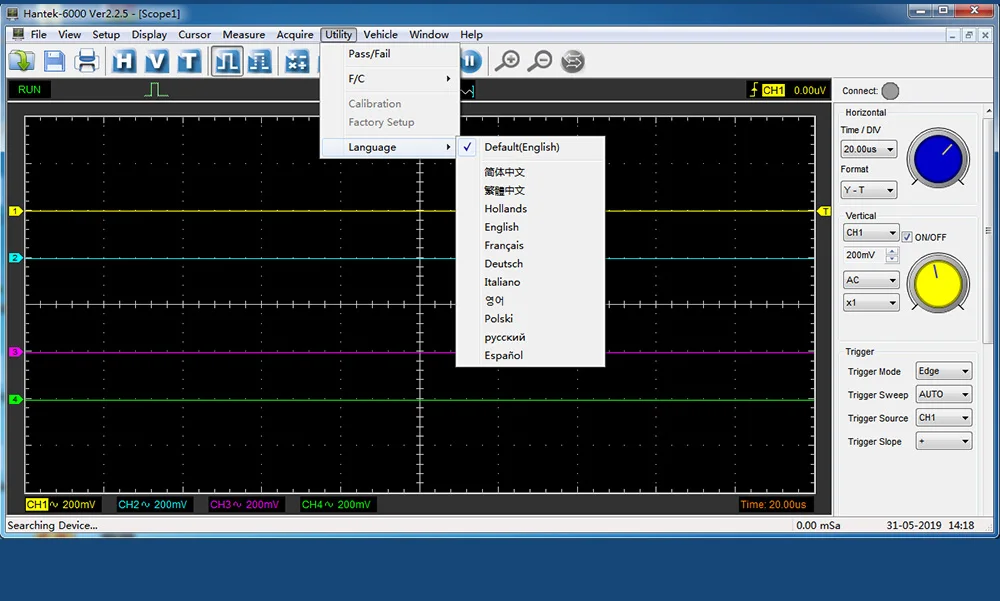Choose Deutsch from the language list
The height and width of the screenshot is (601, 1000).
coord(504,264)
